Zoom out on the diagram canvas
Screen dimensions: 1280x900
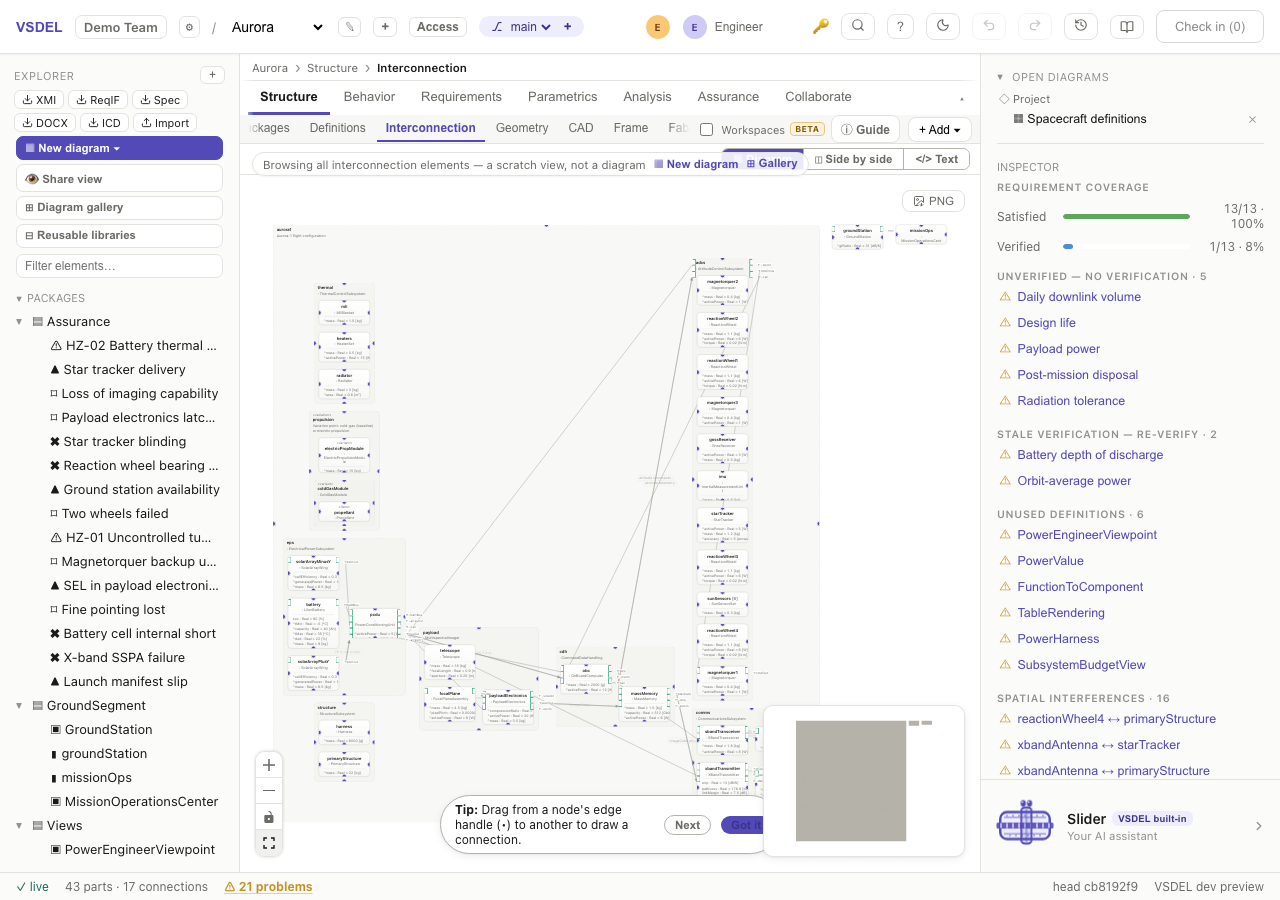(x=269, y=791)
